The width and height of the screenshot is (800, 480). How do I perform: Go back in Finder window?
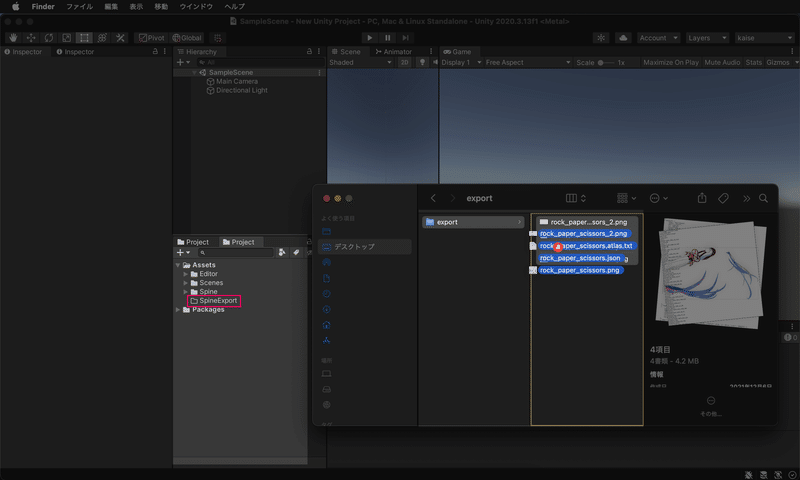[x=433, y=198]
